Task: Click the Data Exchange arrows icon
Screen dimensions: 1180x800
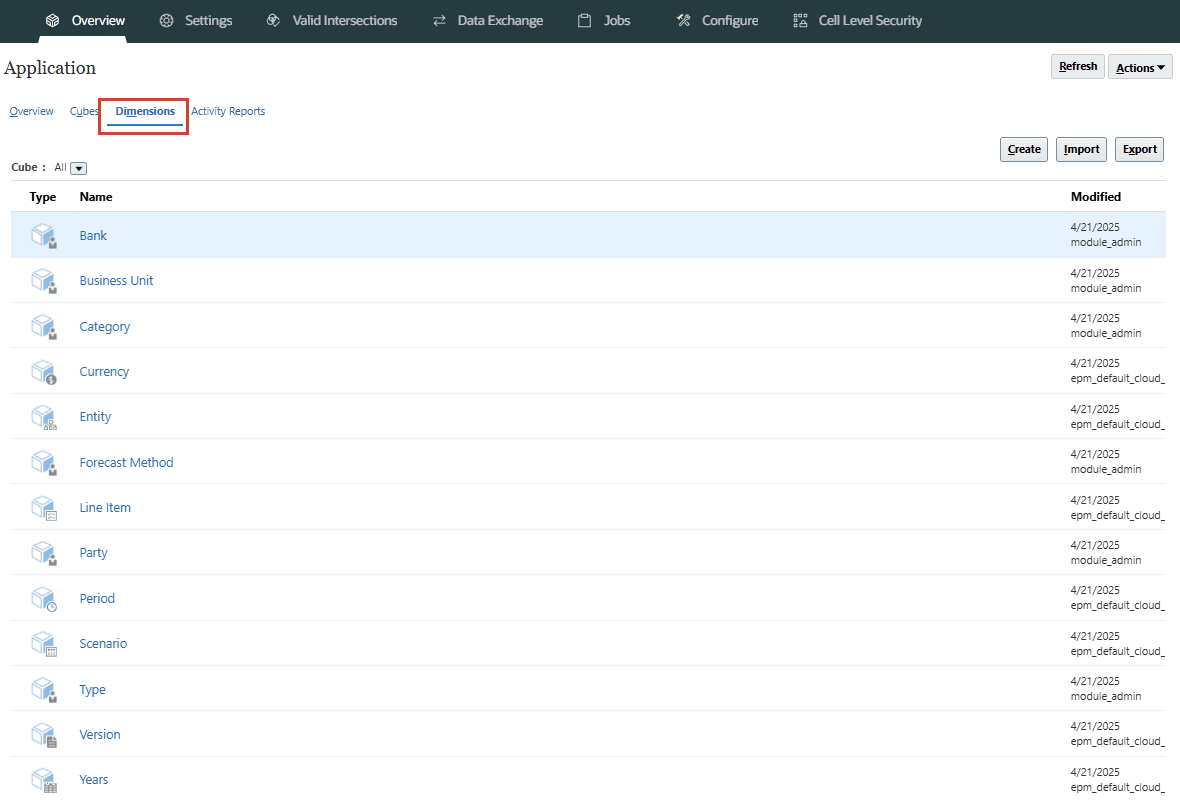Action: 439,20
